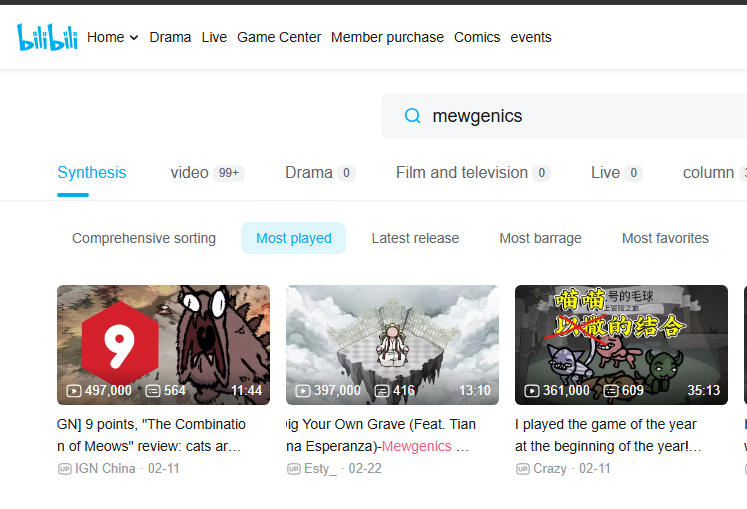Click the bilibili logo

tap(47, 37)
